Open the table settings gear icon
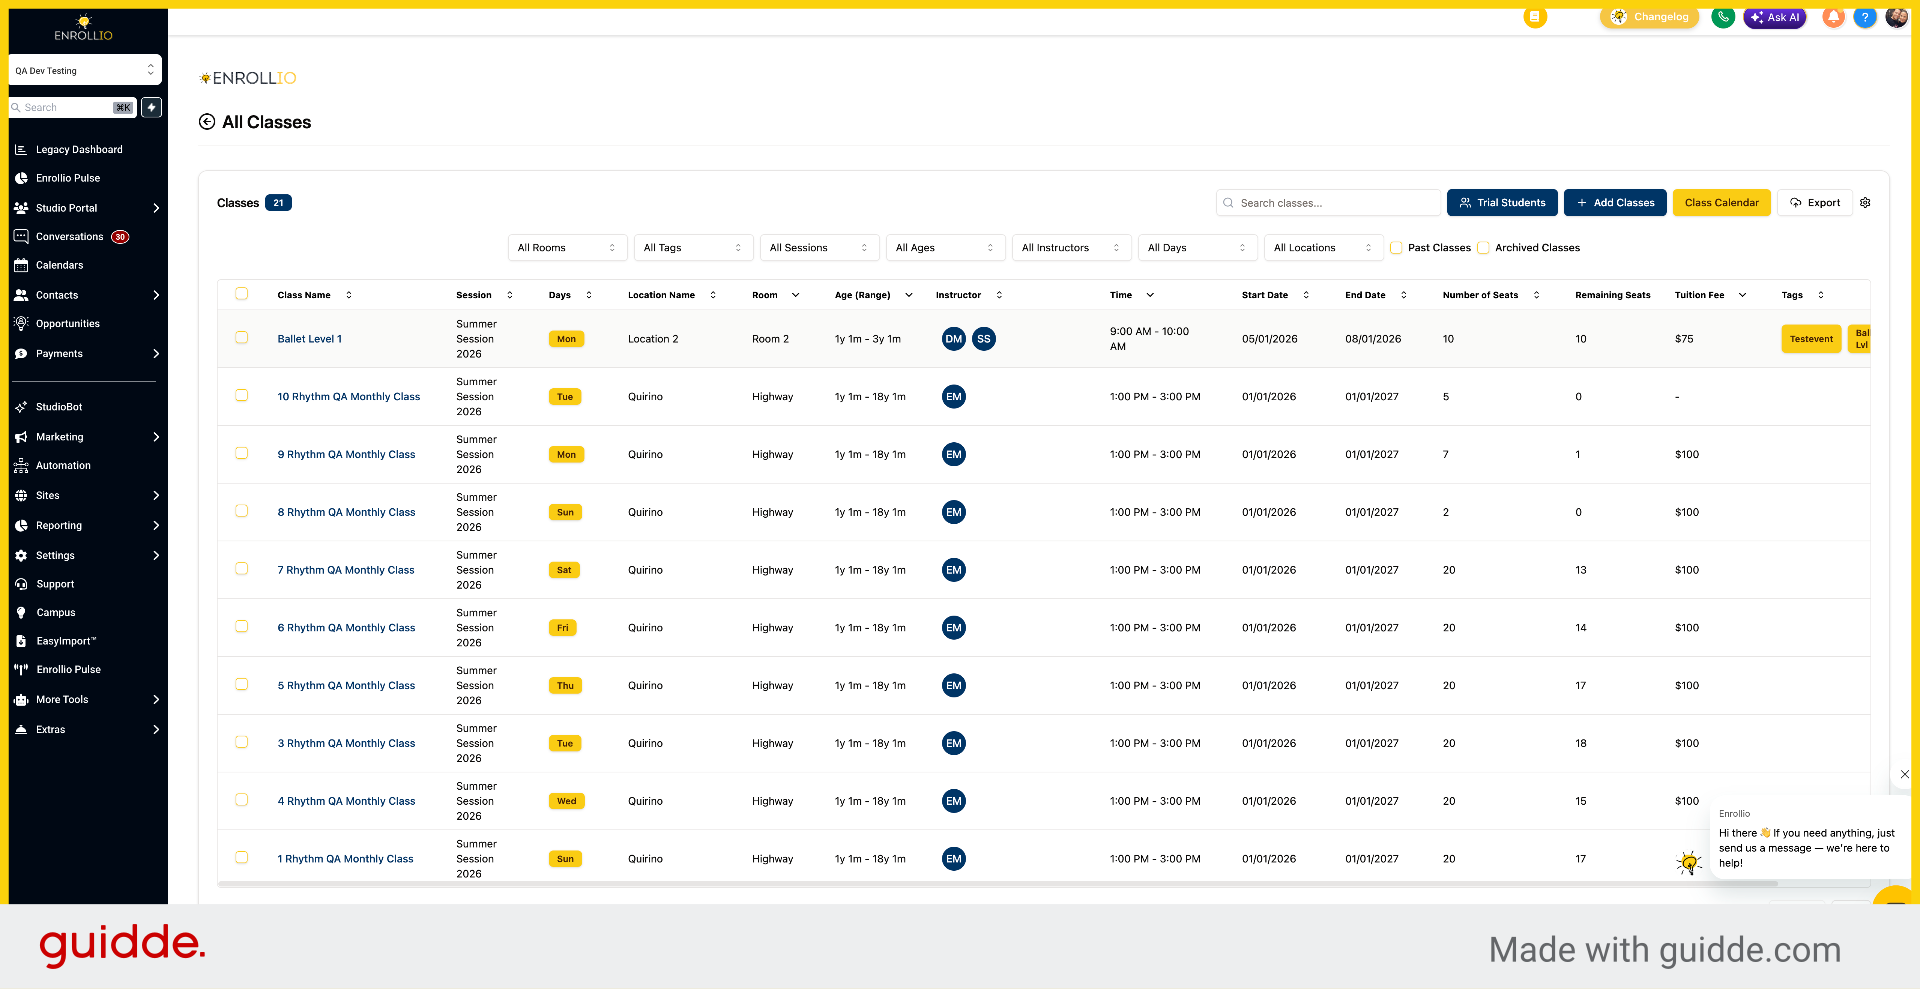Image resolution: width=1920 pixels, height=989 pixels. coord(1865,203)
